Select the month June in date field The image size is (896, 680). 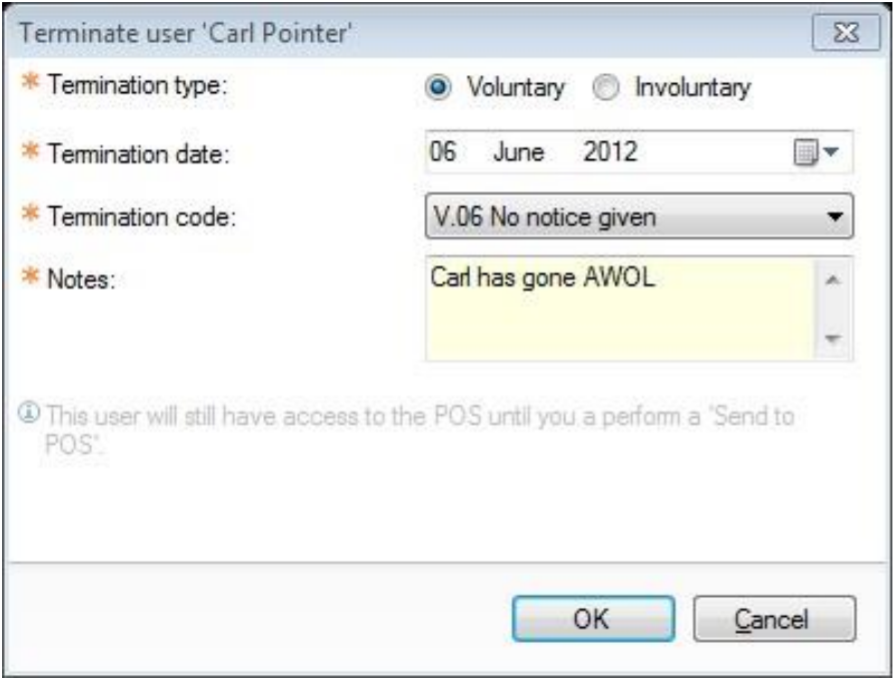click(x=518, y=152)
